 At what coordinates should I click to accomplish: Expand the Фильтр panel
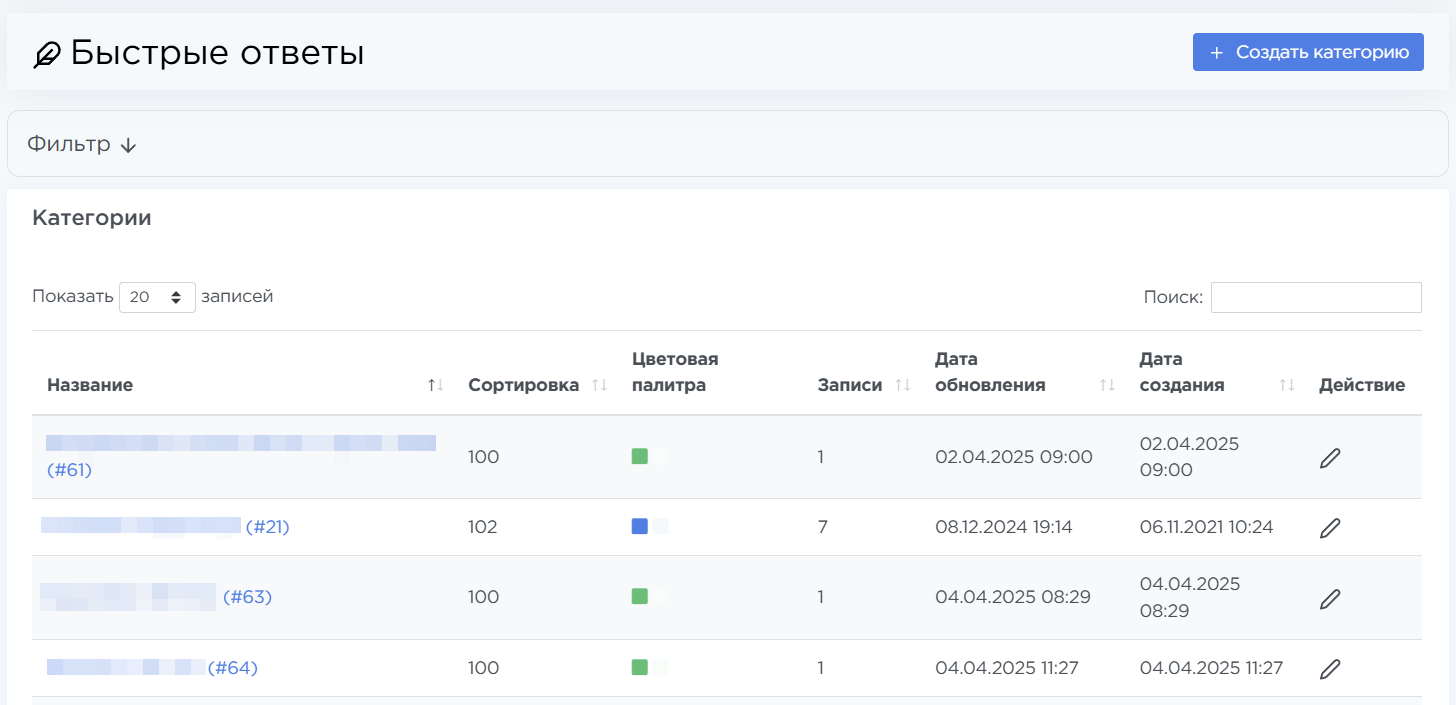82,144
